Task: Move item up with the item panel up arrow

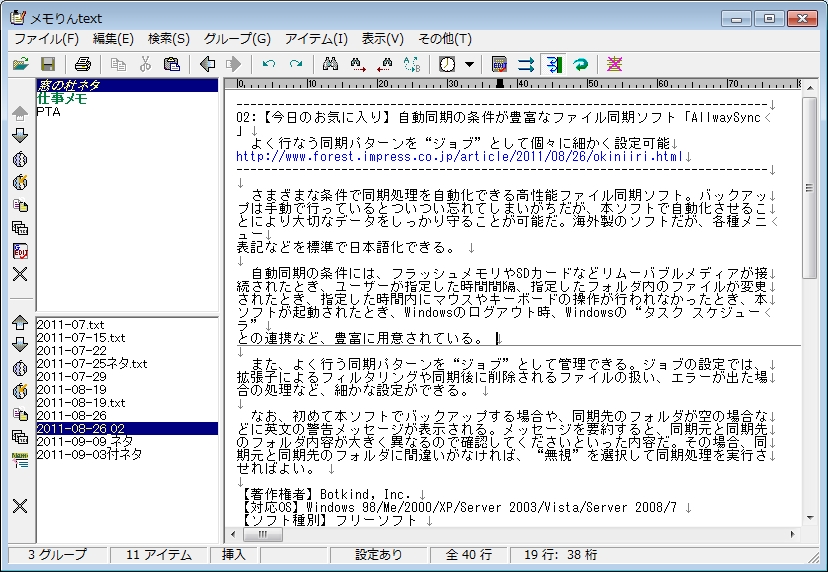Action: (20, 322)
